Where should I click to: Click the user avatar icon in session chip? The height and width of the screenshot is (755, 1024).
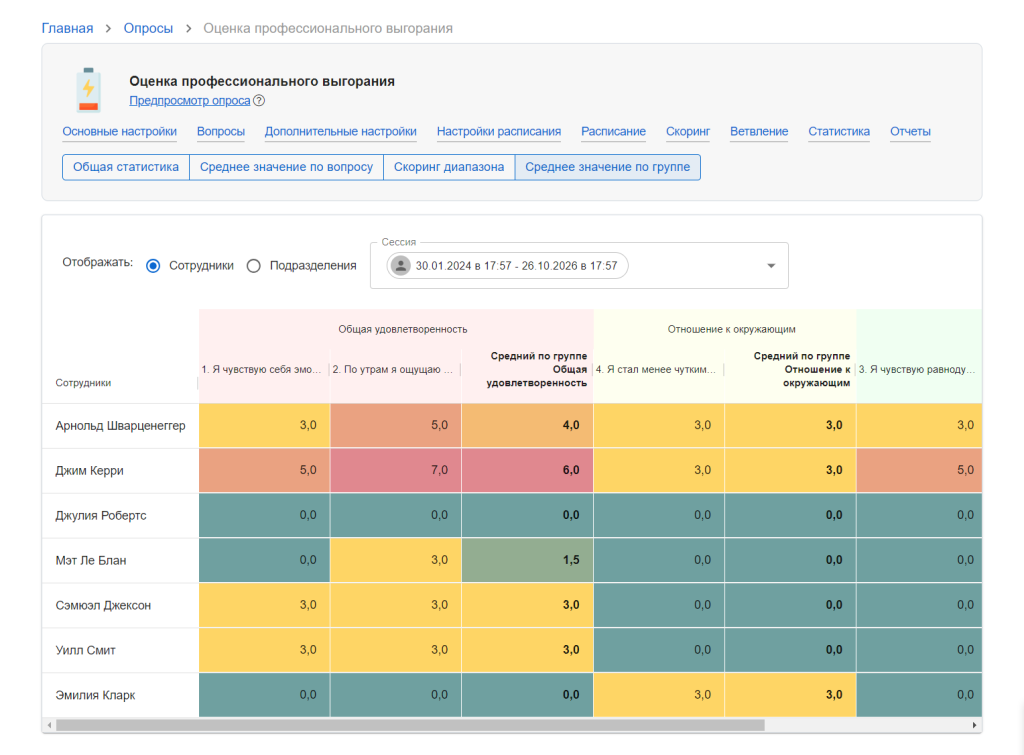coord(401,266)
